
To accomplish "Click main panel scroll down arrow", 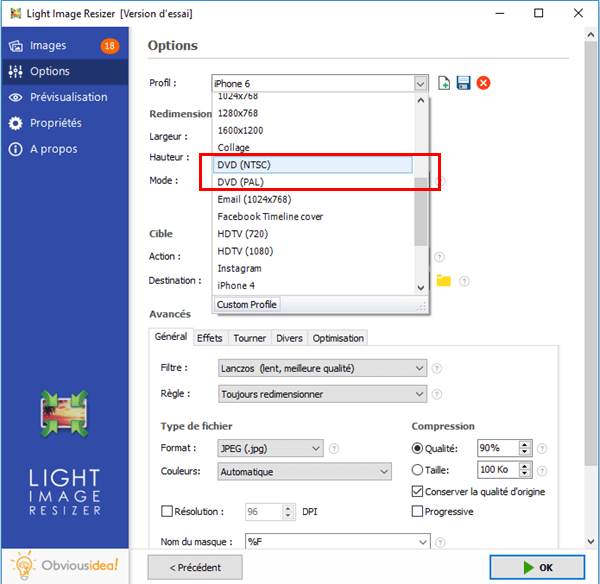I will (591, 542).
